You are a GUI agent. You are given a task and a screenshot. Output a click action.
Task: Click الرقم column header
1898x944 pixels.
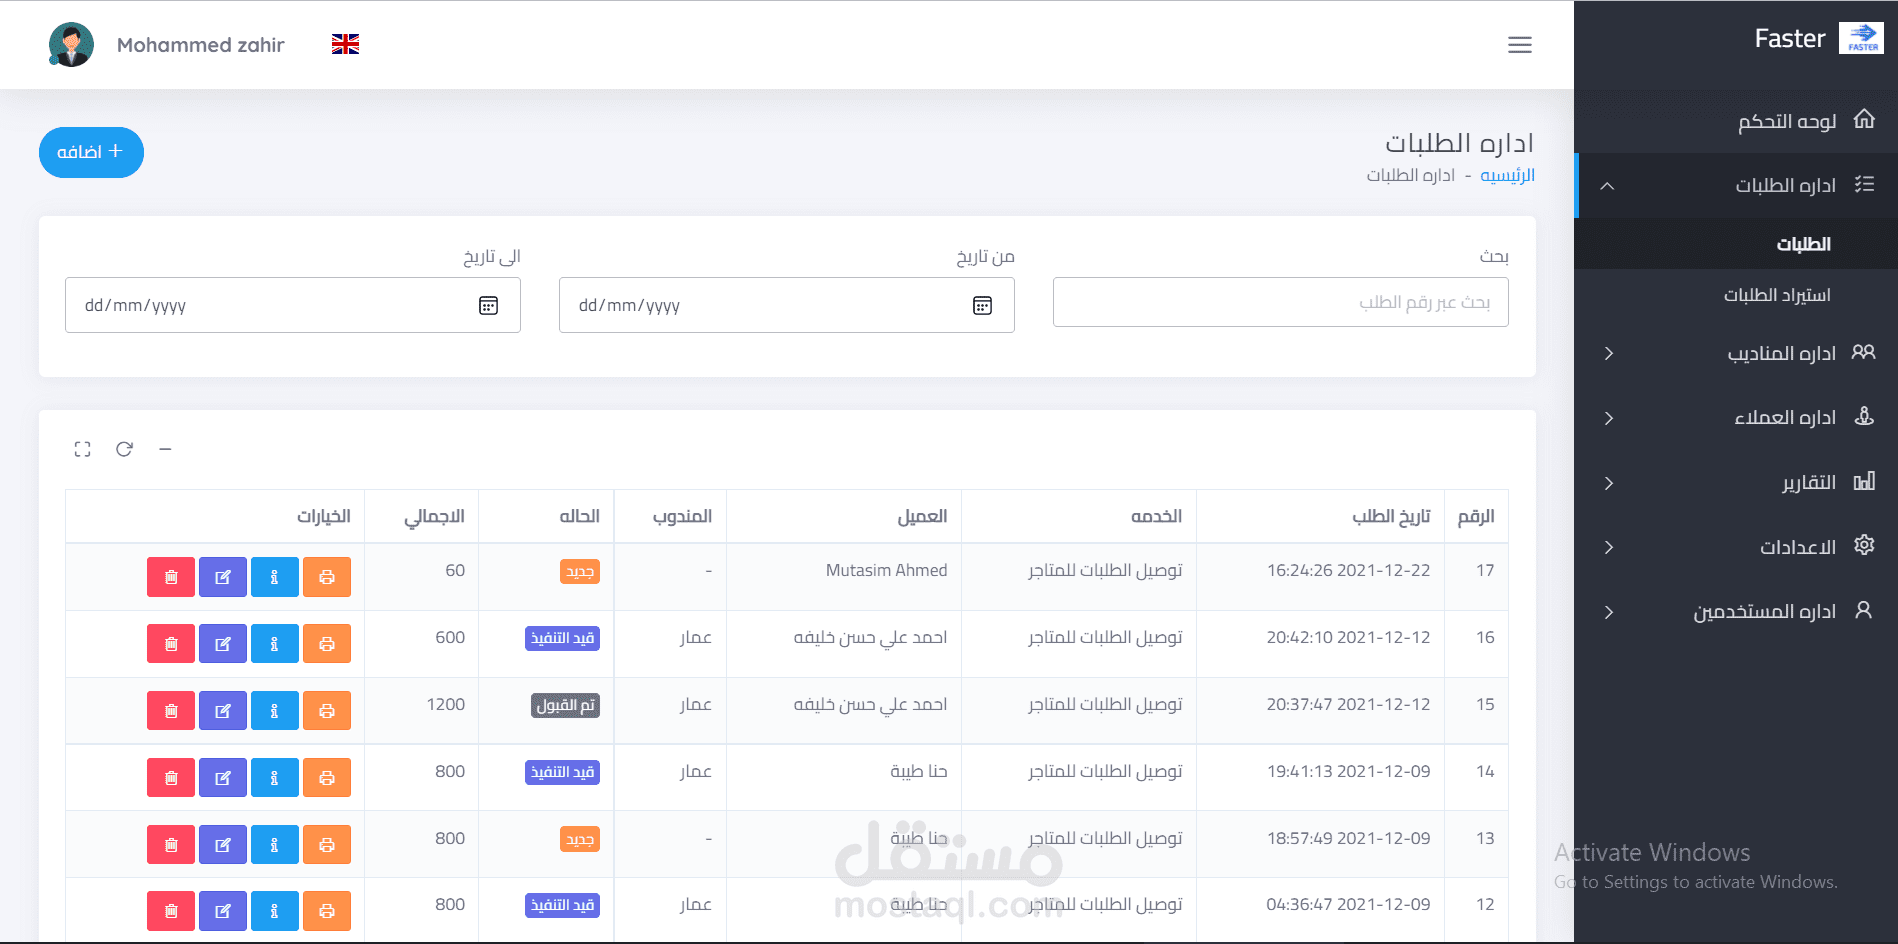tap(1476, 516)
